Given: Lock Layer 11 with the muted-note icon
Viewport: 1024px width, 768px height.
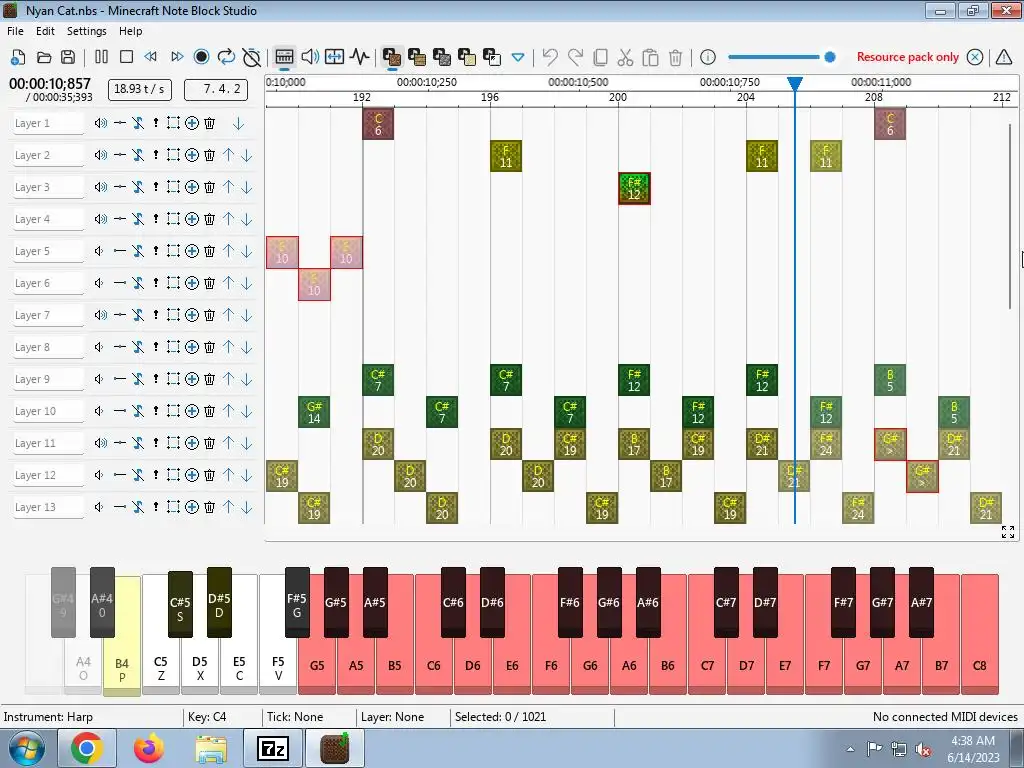Looking at the screenshot, I should pos(138,443).
